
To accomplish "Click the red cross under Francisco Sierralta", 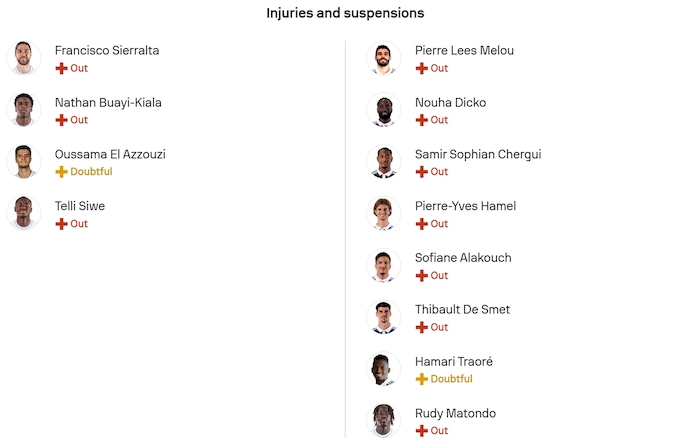I will 61,68.
